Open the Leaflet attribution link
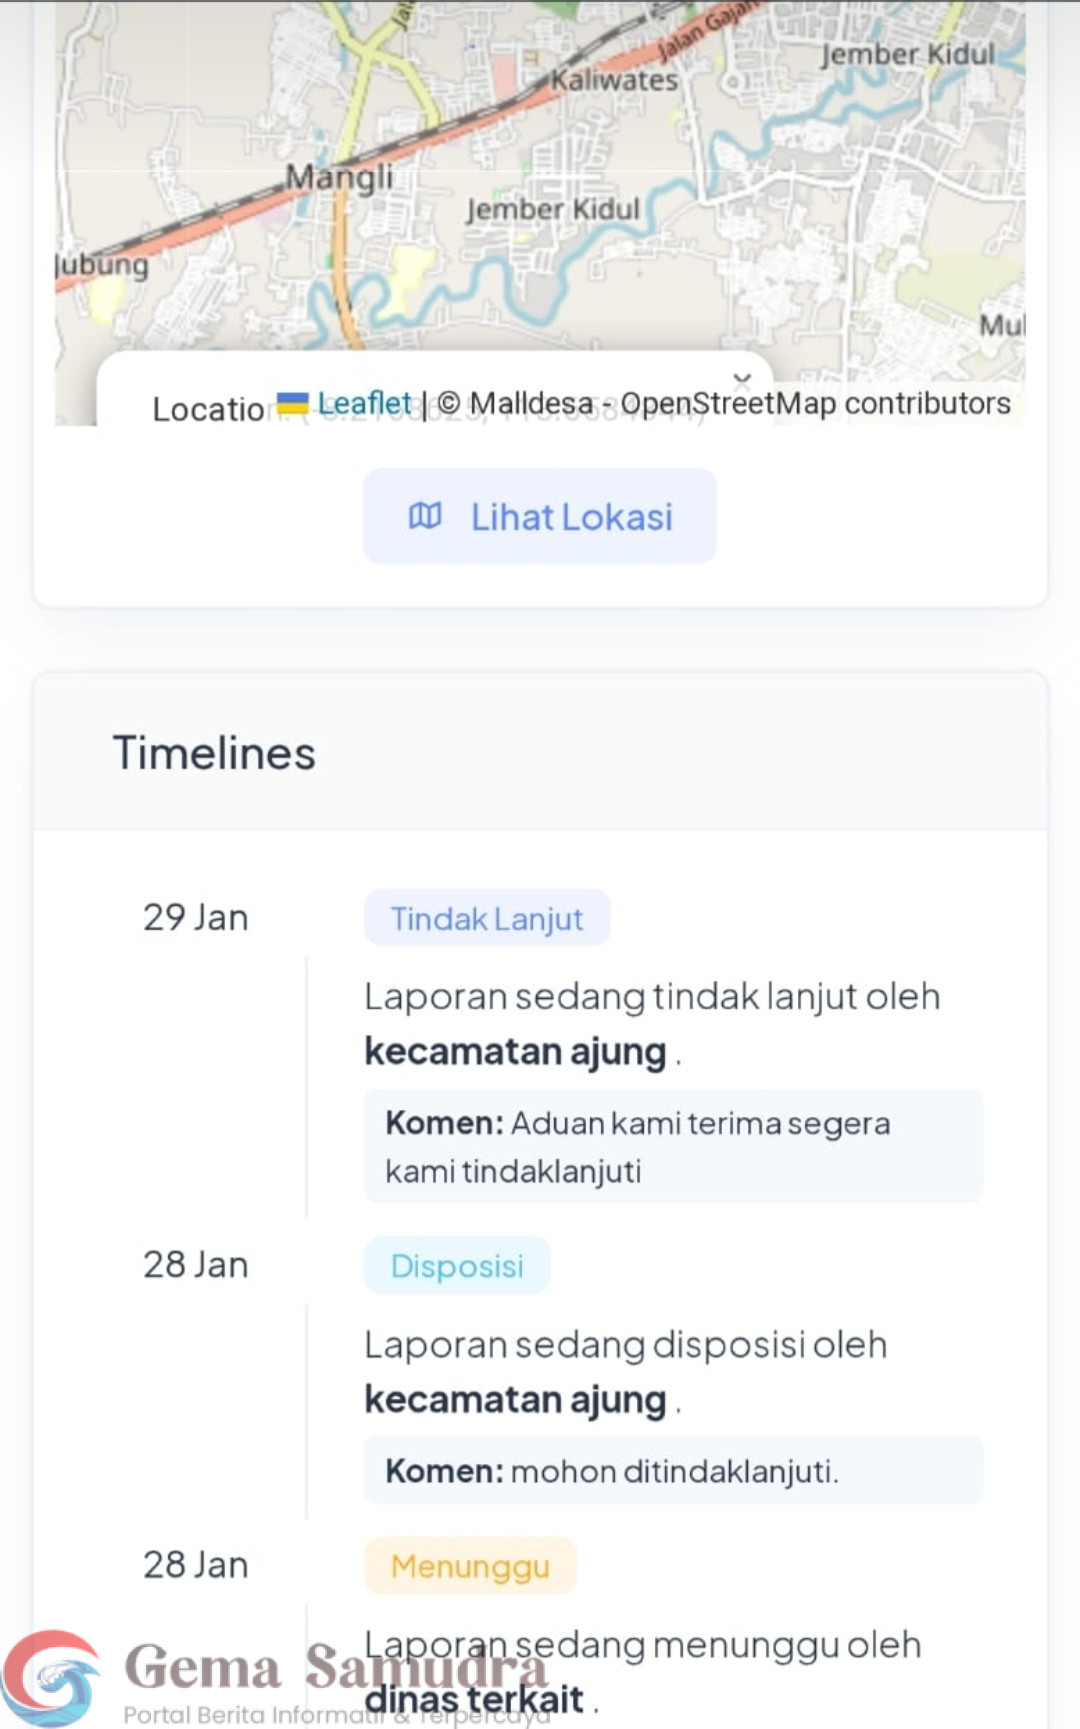Image resolution: width=1080 pixels, height=1729 pixels. (365, 403)
